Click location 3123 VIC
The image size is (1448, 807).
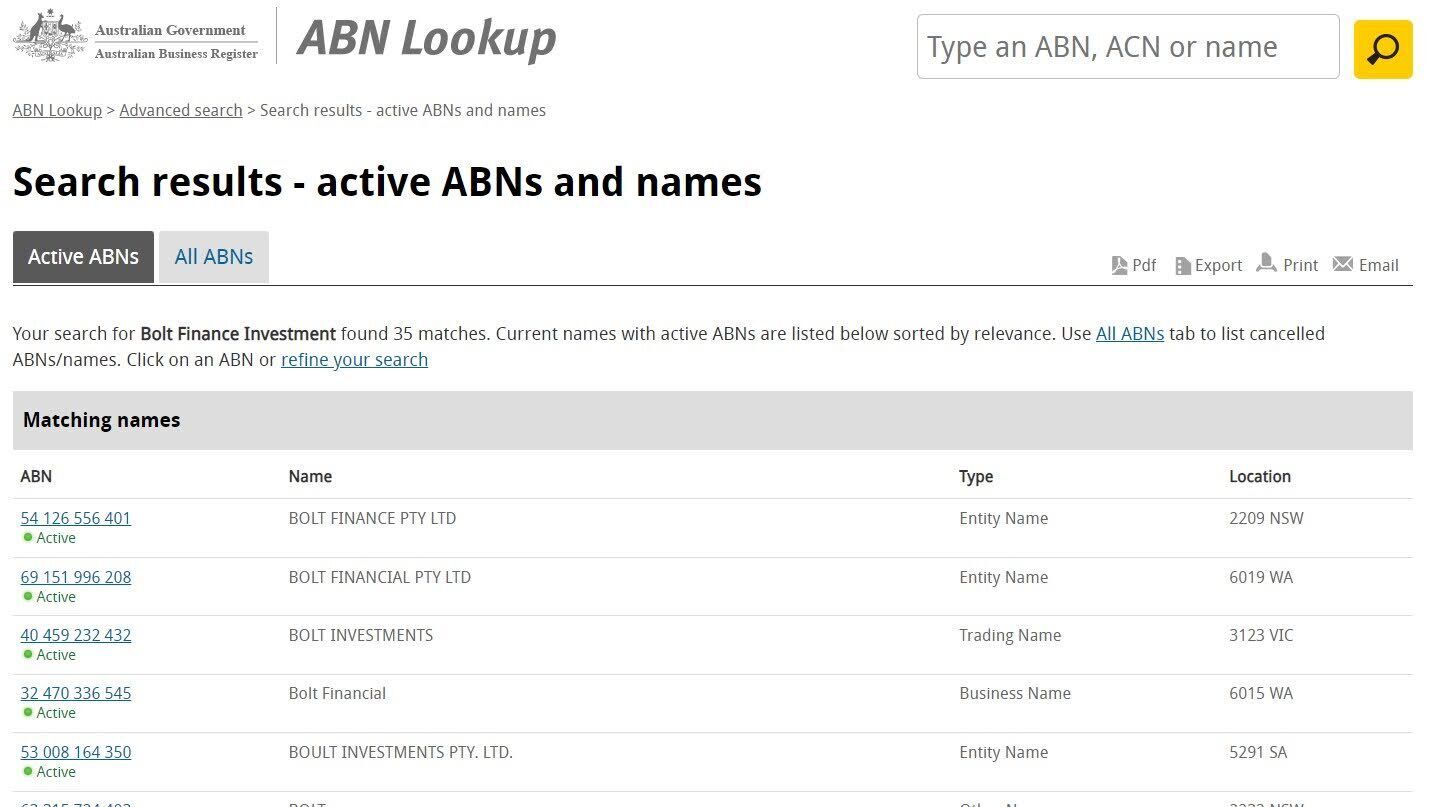(1261, 635)
